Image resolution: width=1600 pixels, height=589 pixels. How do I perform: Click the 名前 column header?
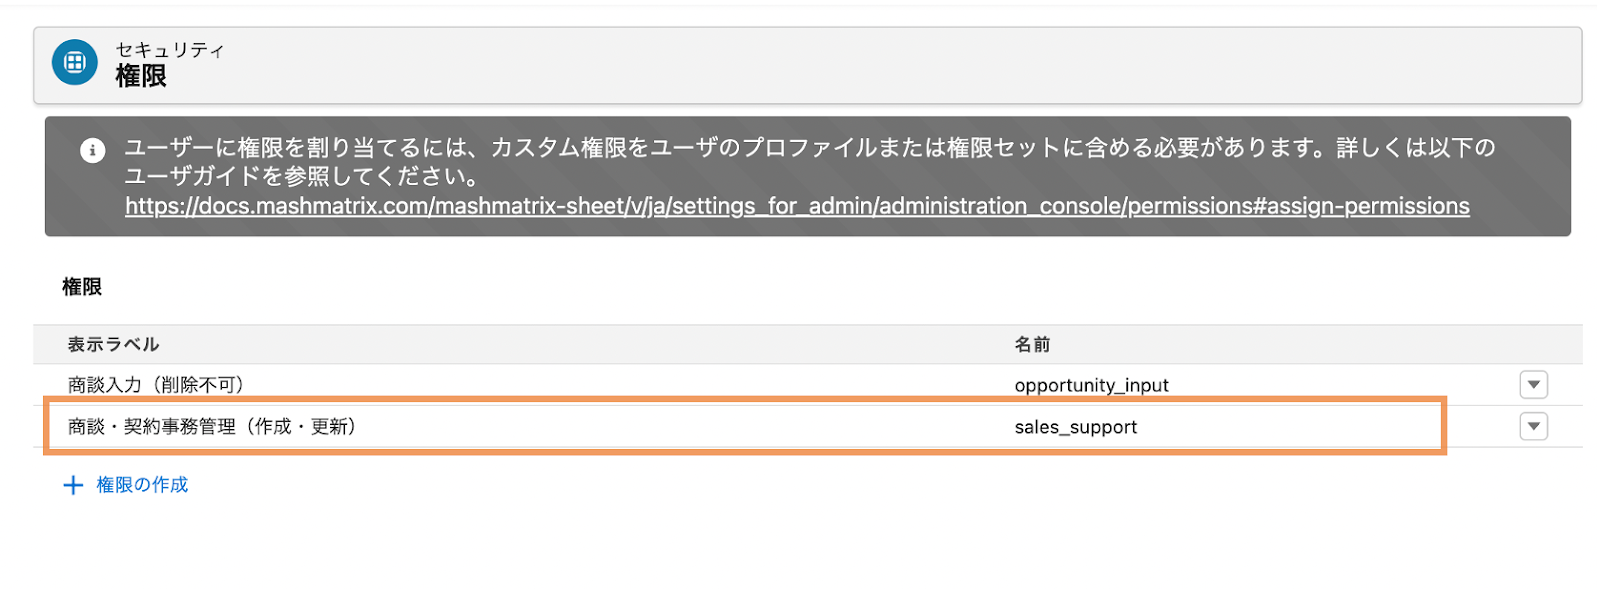coord(1032,345)
